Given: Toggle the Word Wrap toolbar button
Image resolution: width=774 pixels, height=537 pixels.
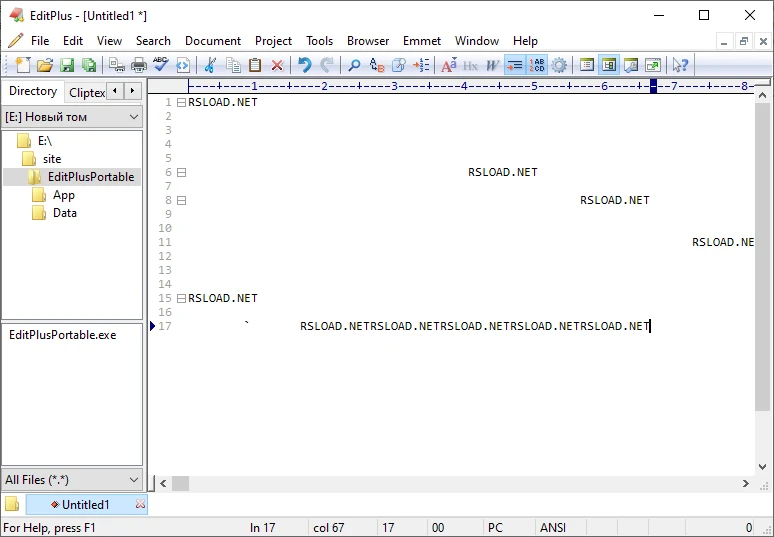Looking at the screenshot, I should coord(514,65).
